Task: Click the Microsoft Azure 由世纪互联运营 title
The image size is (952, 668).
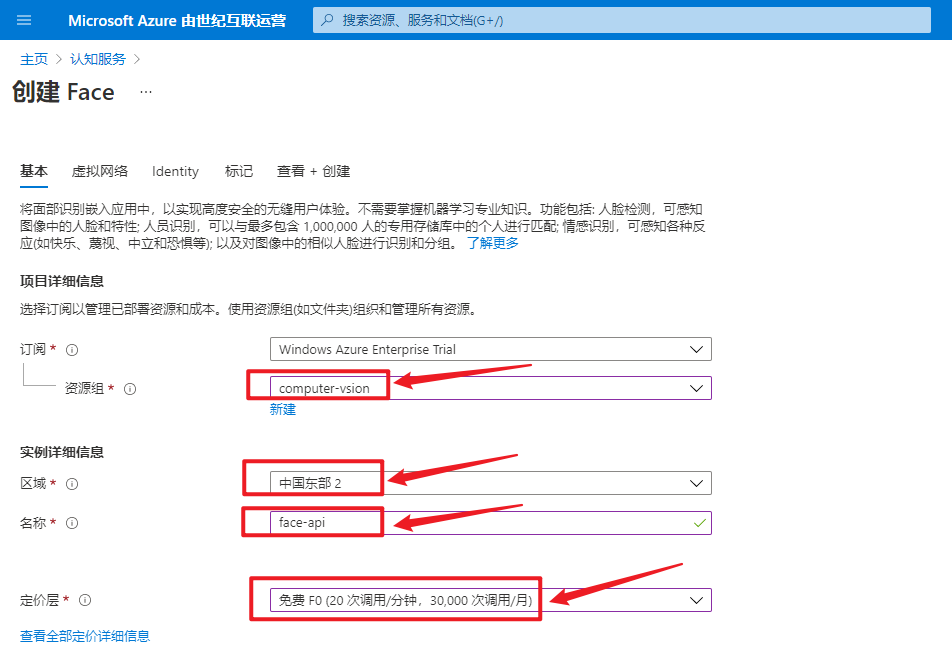Action: [177, 21]
